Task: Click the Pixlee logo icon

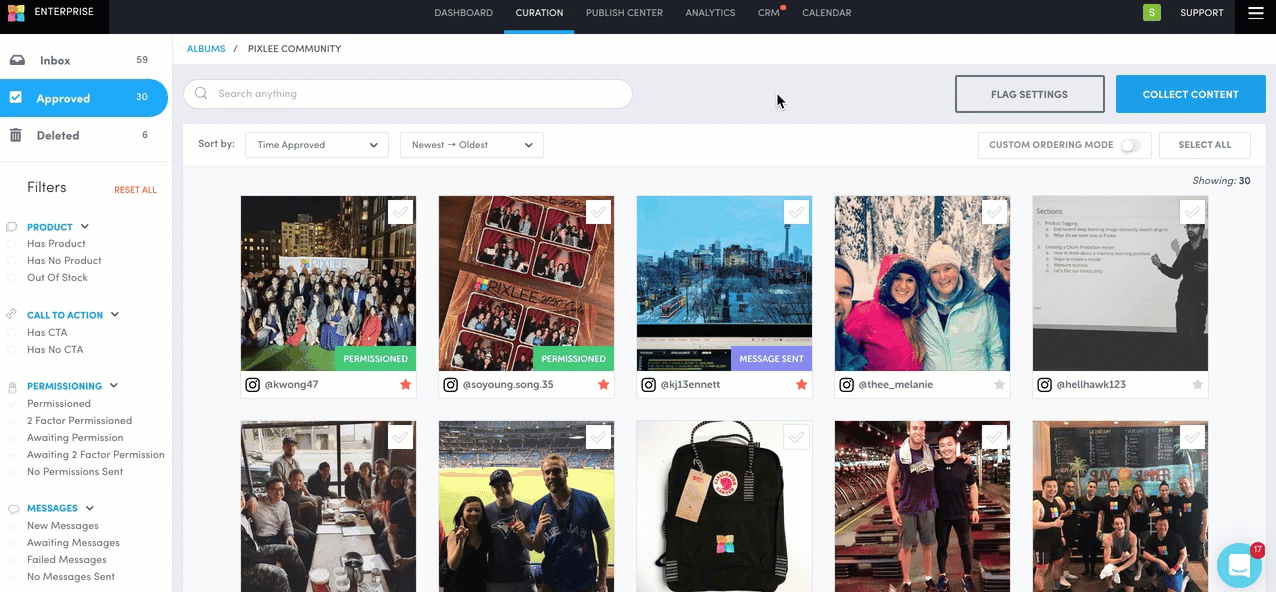Action: [x=15, y=13]
